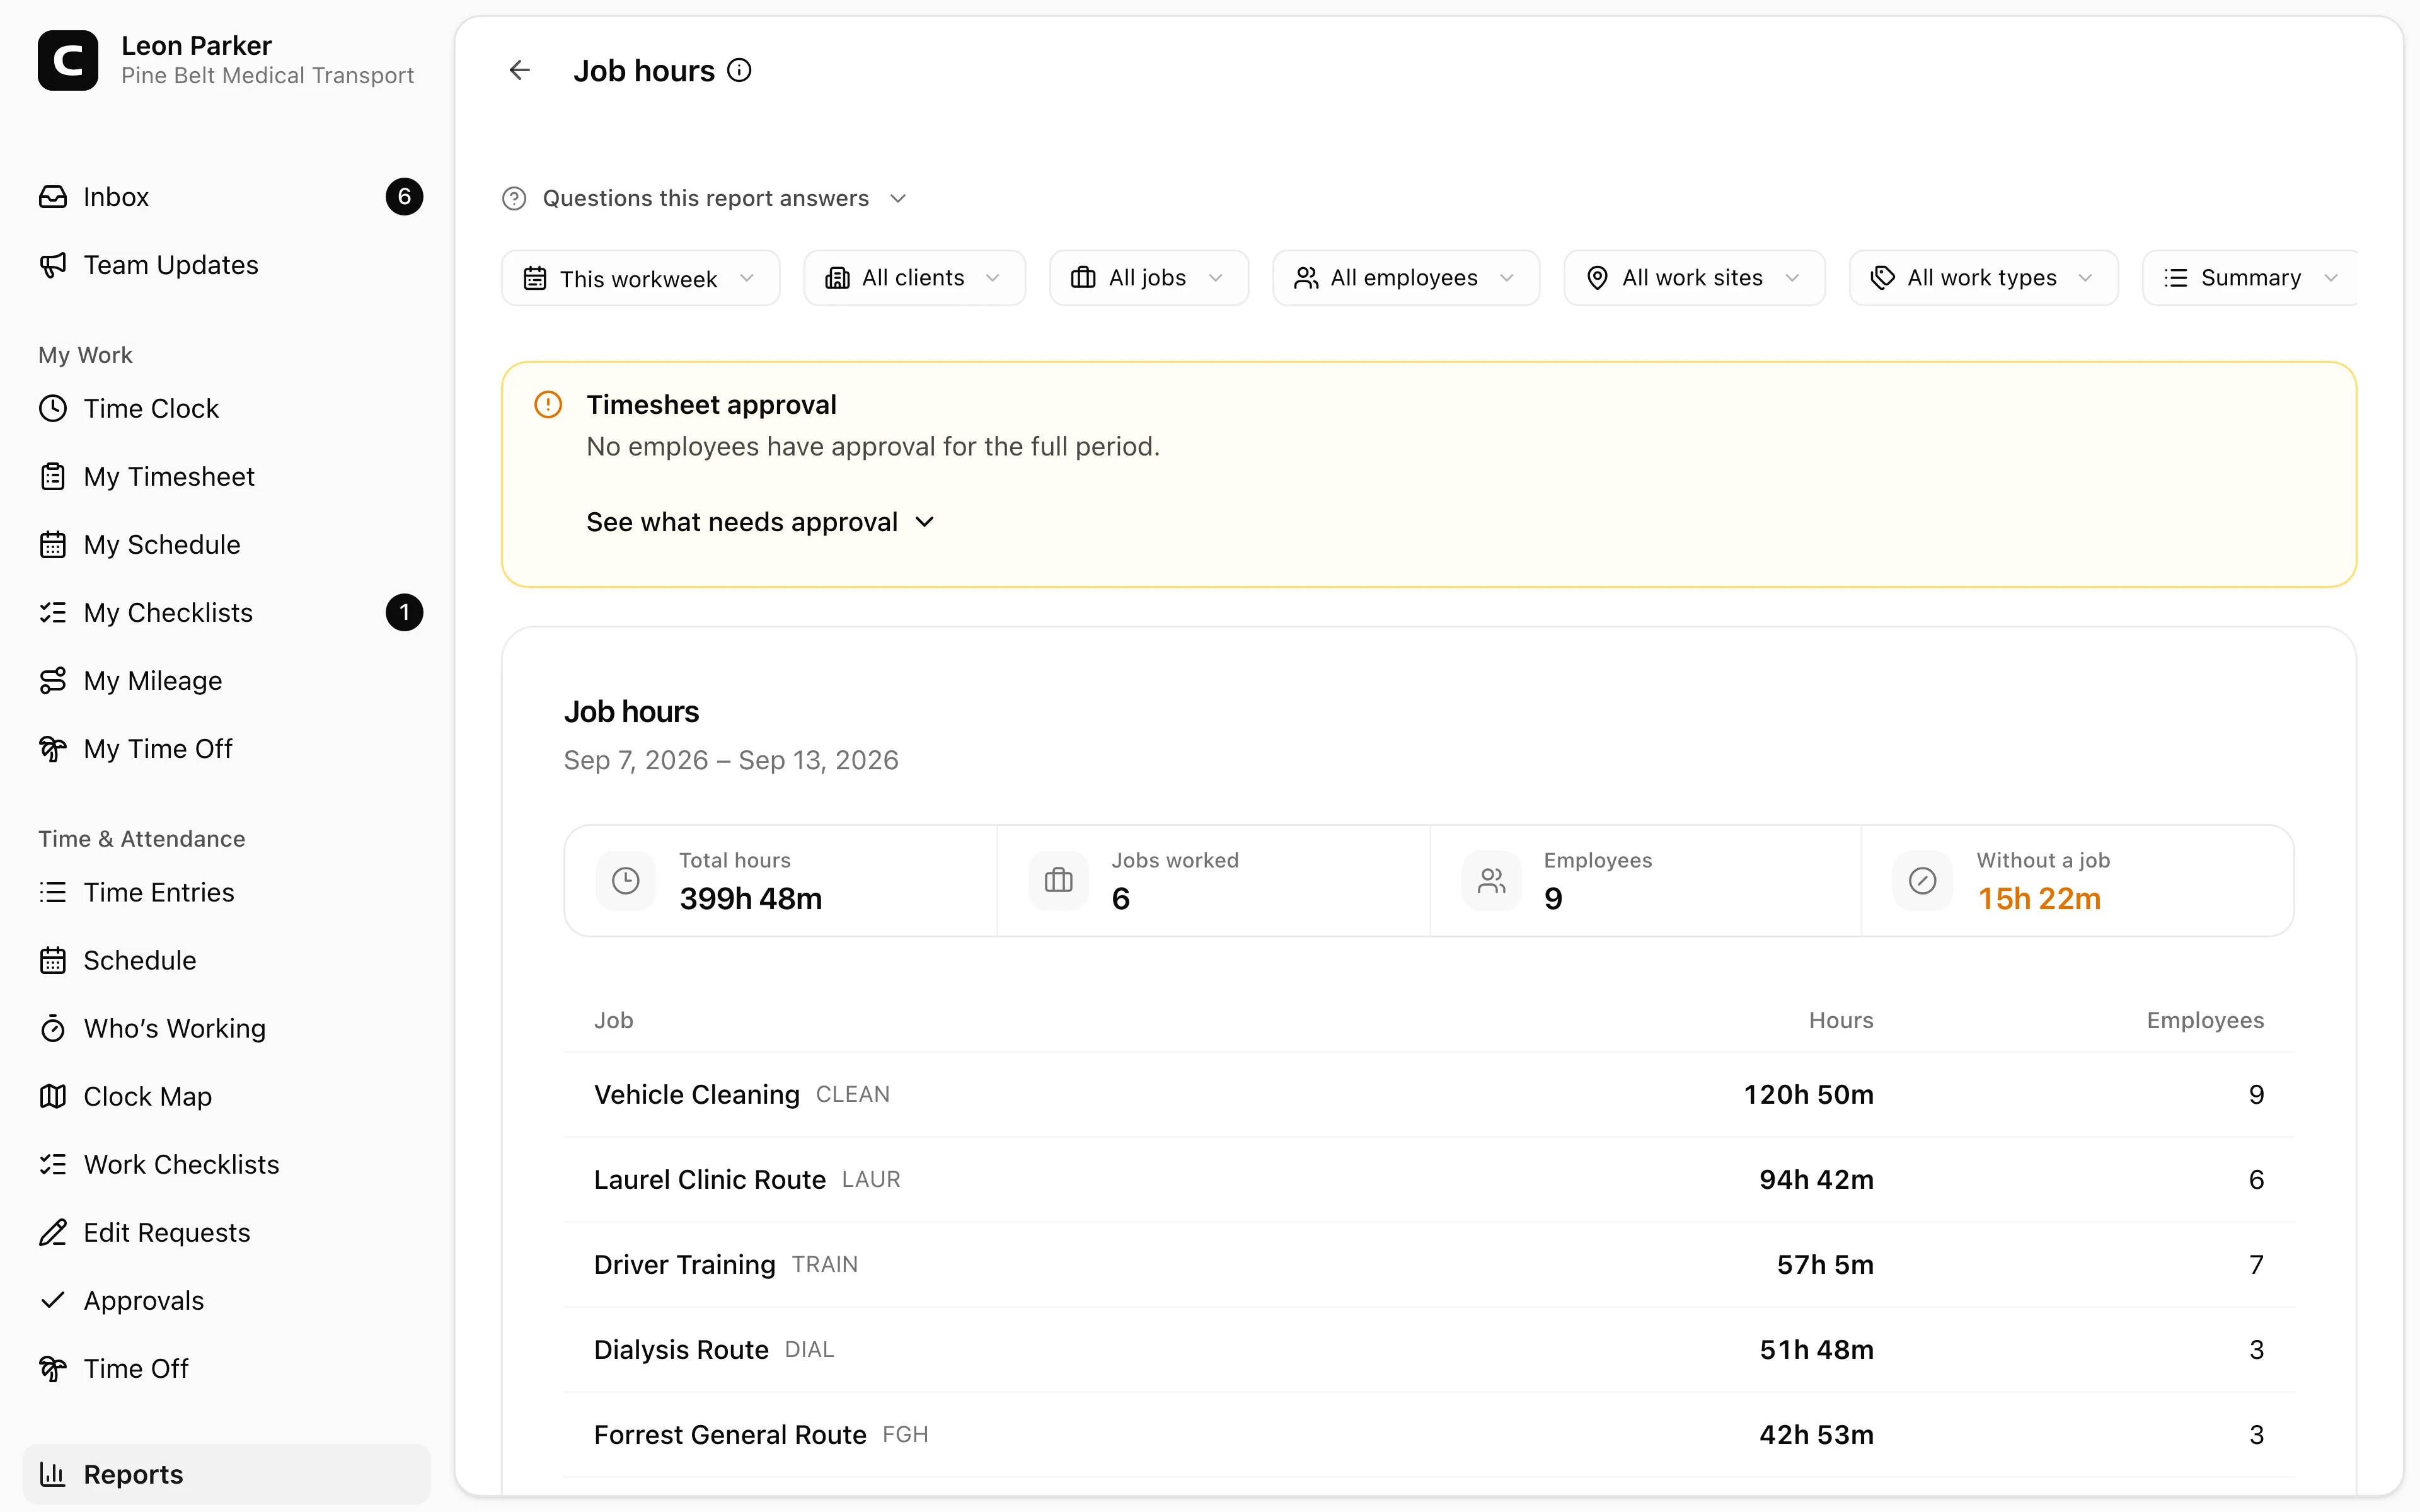Click the Approvals checkmark icon

53,1300
